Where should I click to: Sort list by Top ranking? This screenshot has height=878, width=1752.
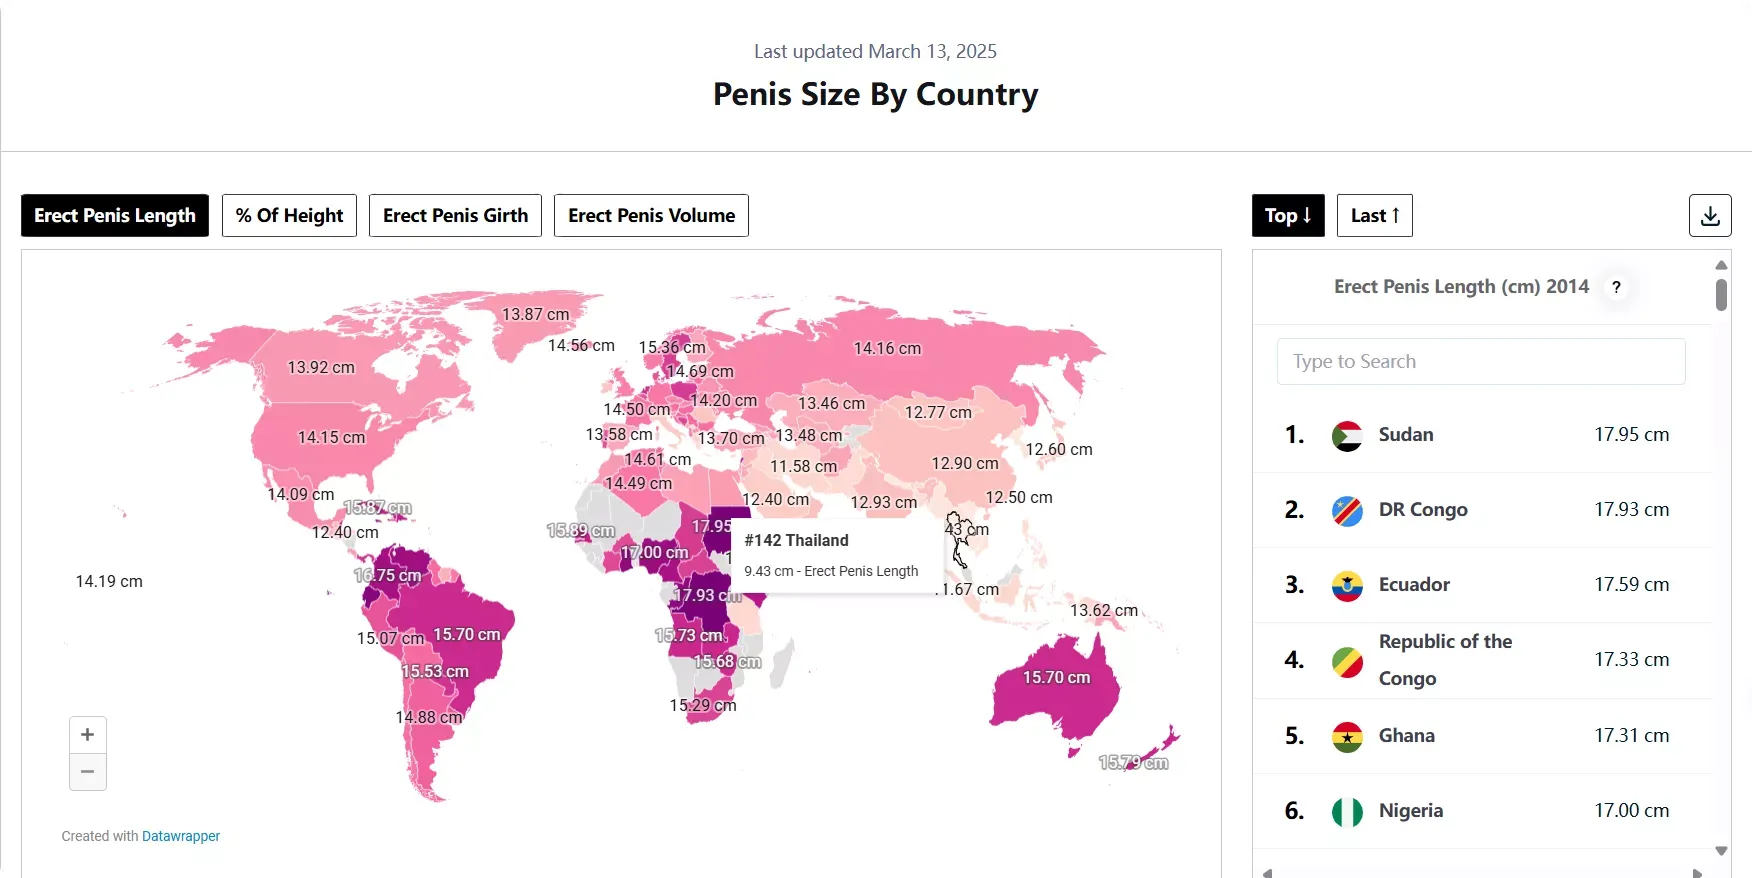1288,216
